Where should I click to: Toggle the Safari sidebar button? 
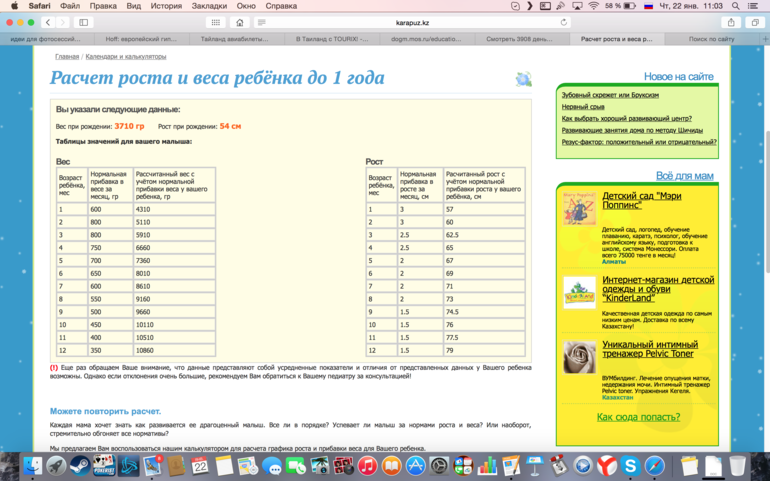[84, 22]
